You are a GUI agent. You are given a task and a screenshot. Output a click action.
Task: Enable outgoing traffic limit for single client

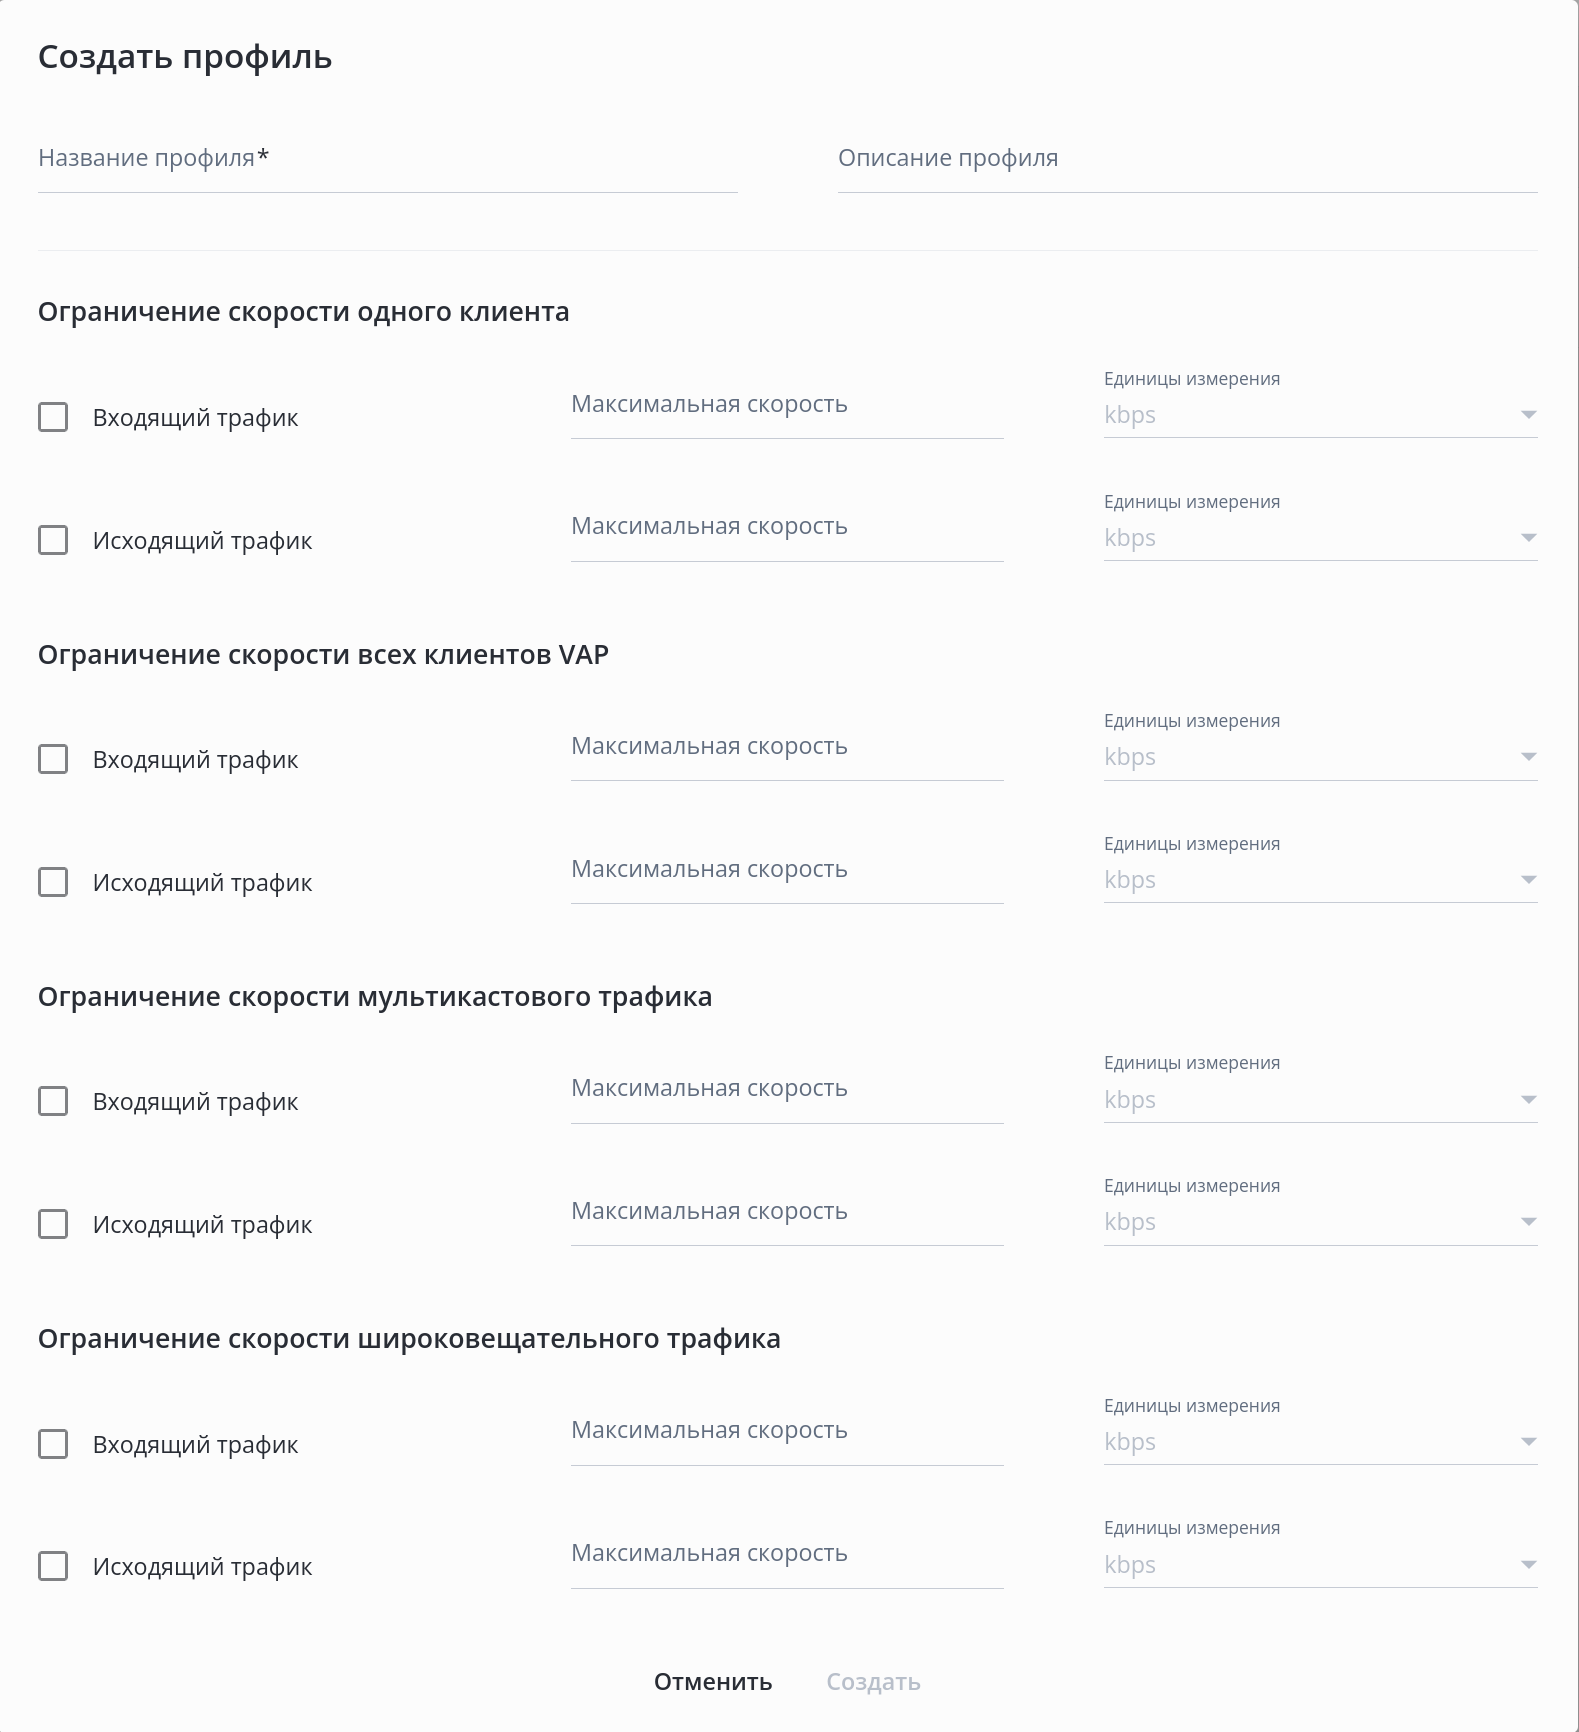click(x=53, y=540)
